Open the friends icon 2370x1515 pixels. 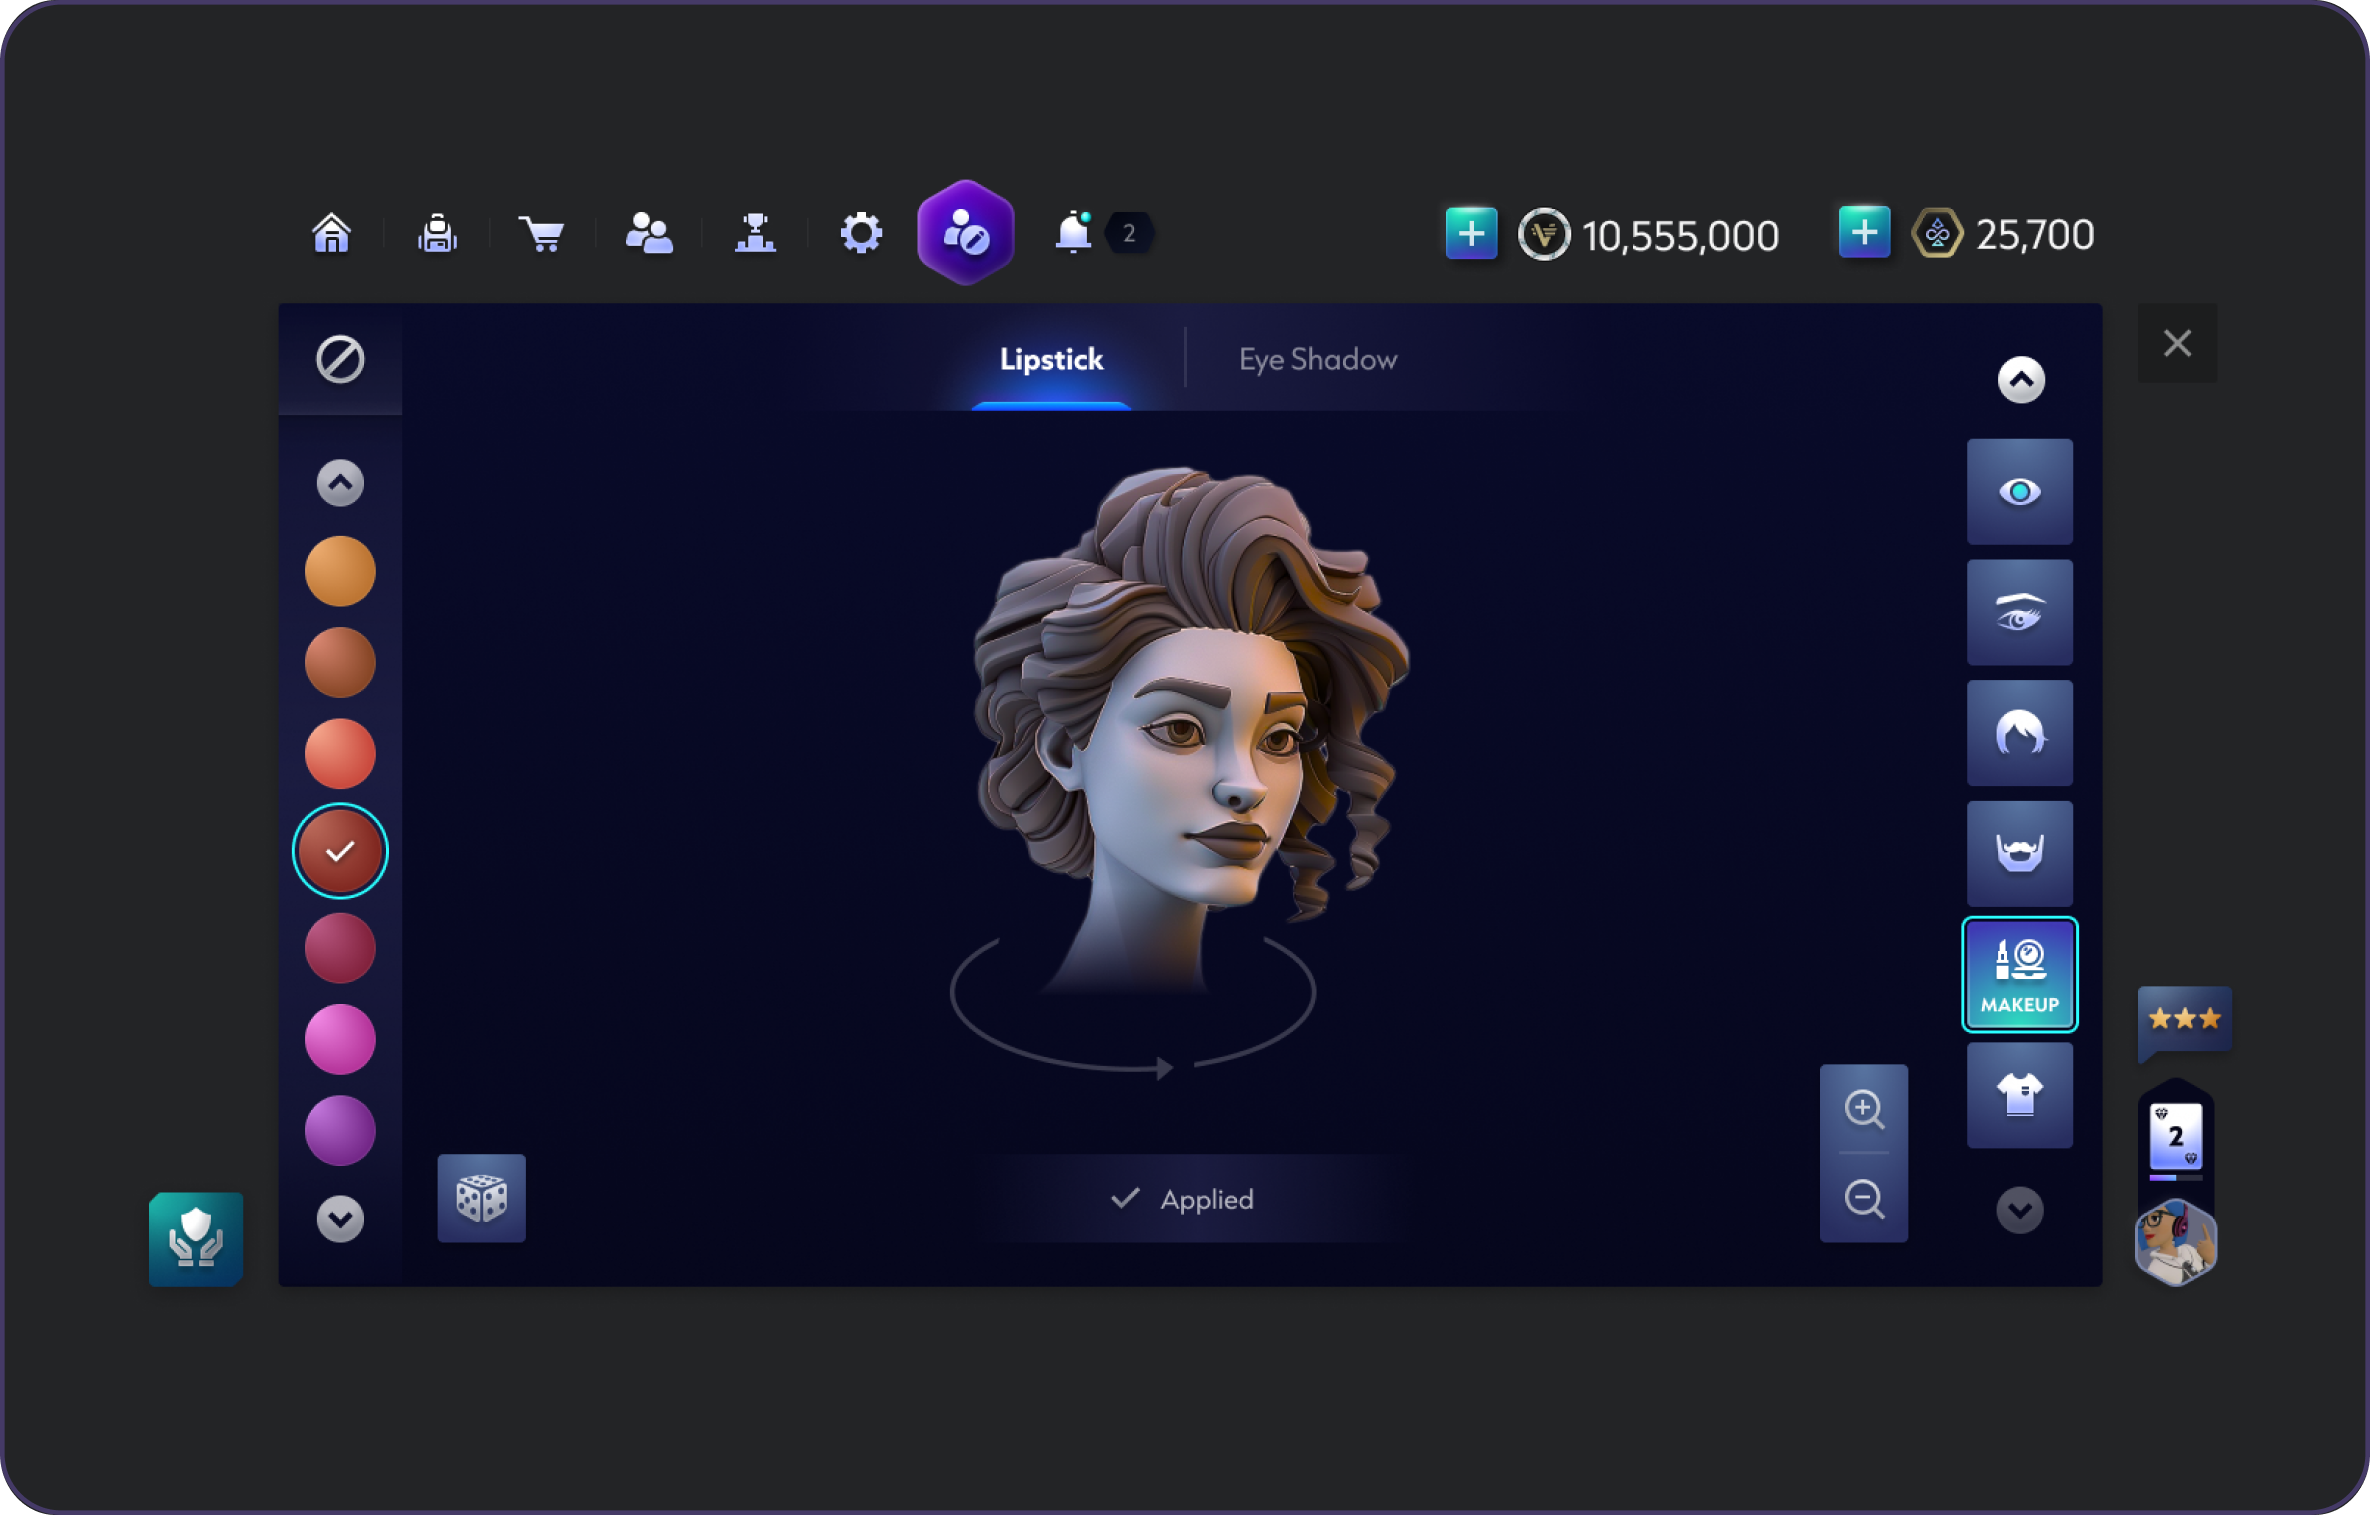pos(649,234)
